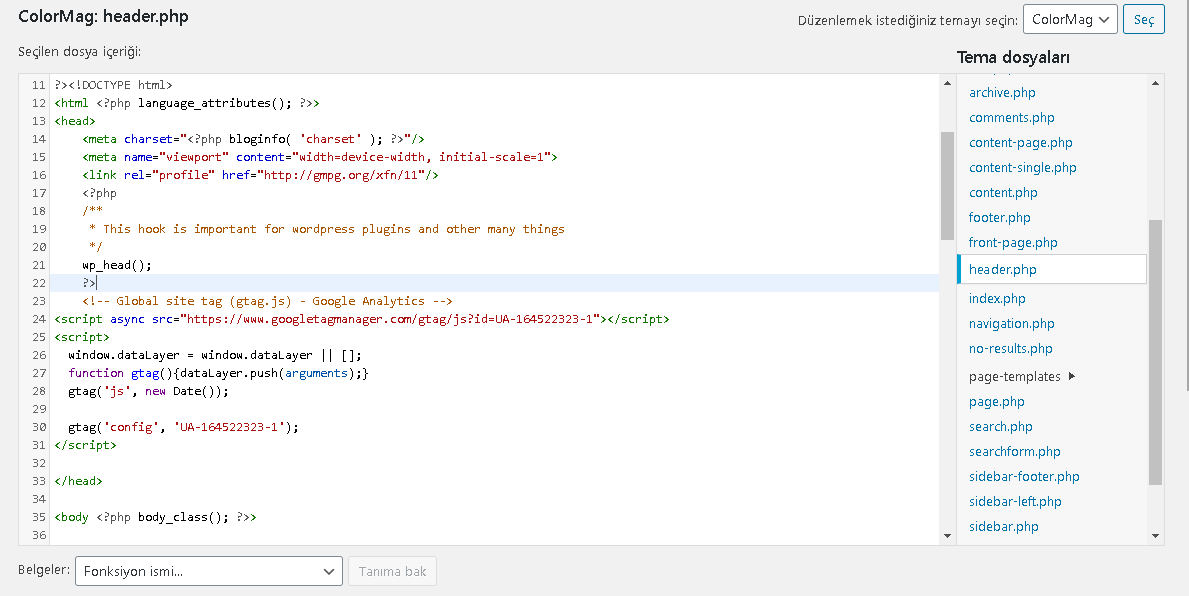Viewport: 1189px width, 596px height.
Task: Open searchform.php theme file
Action: tap(1015, 452)
